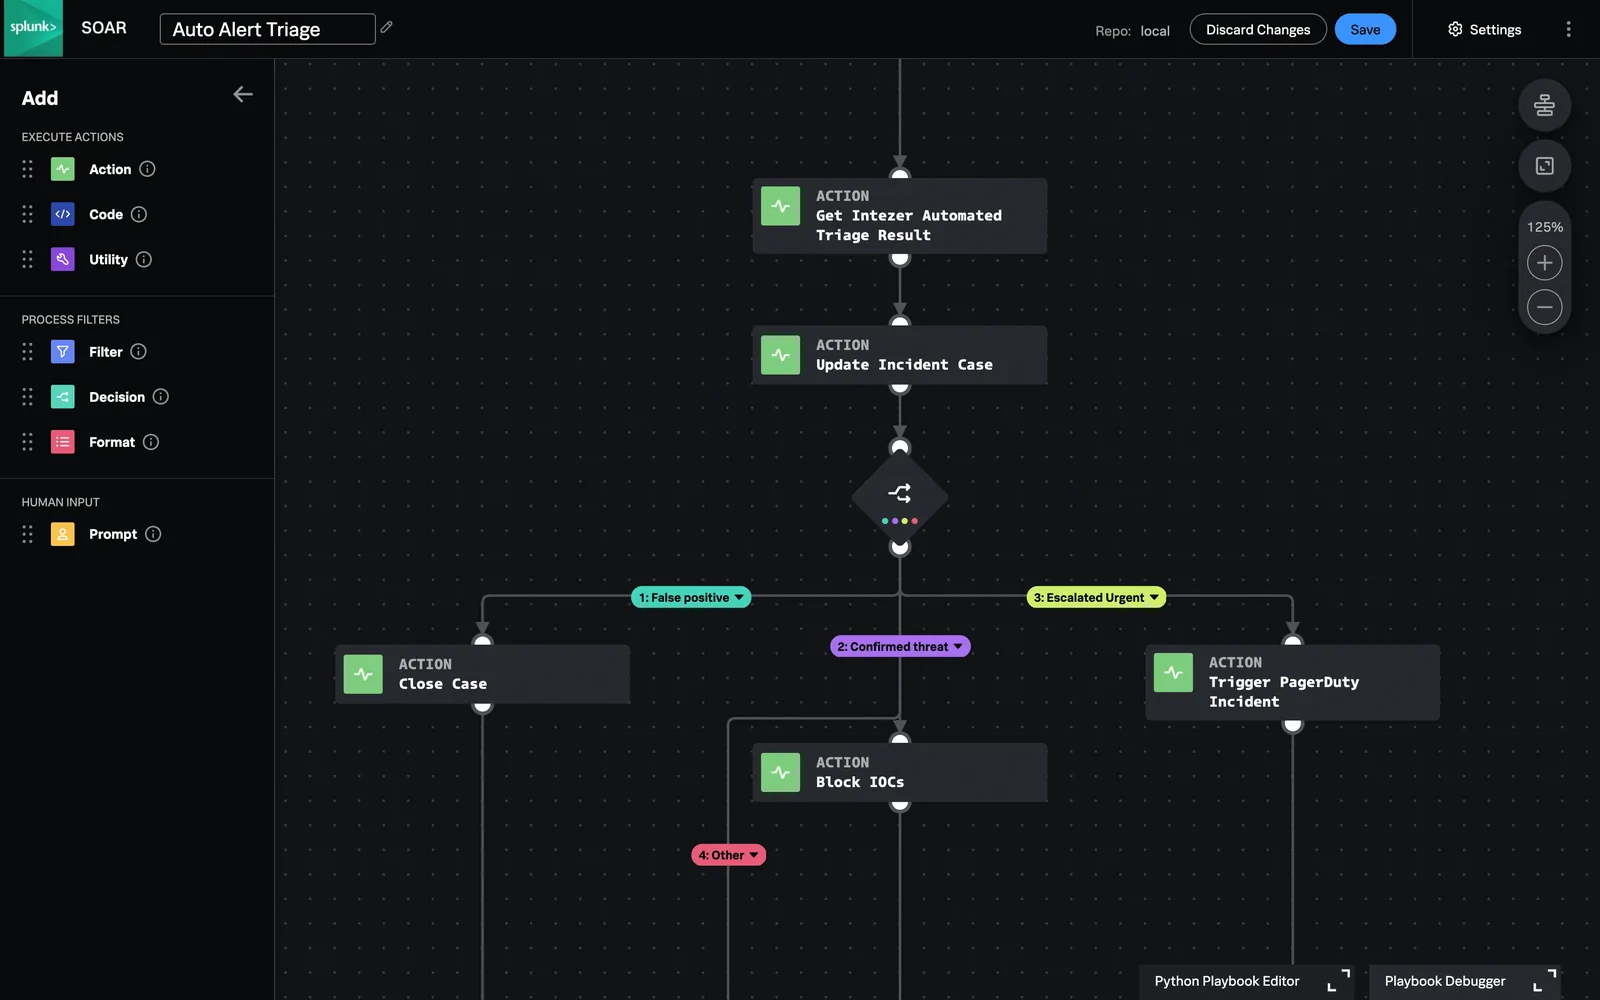Click Discard Changes

click(x=1258, y=29)
